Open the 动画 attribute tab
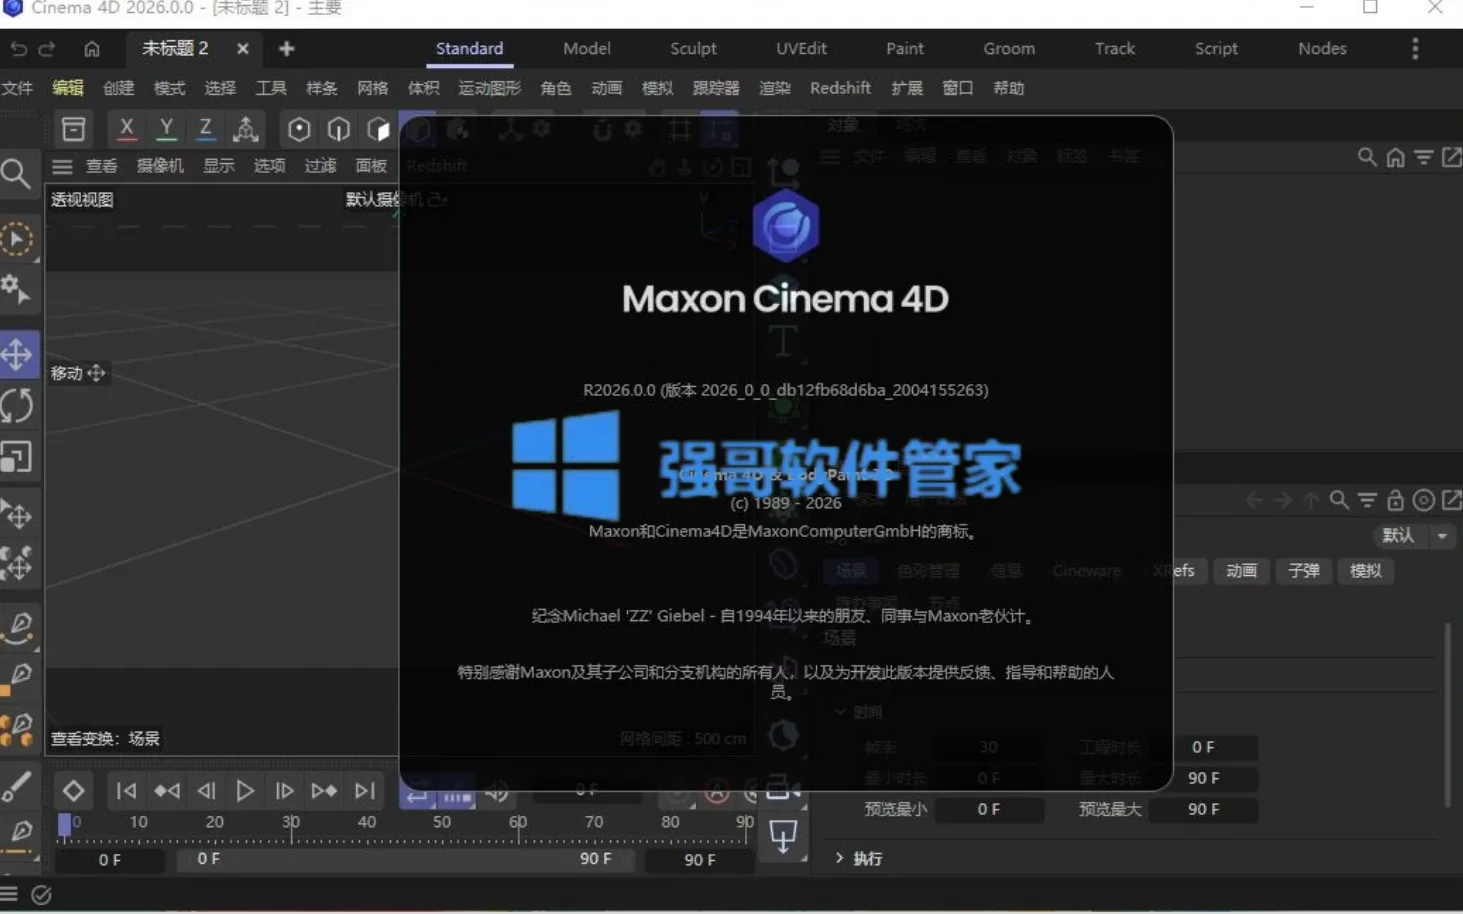The height and width of the screenshot is (914, 1463). pyautogui.click(x=1241, y=571)
